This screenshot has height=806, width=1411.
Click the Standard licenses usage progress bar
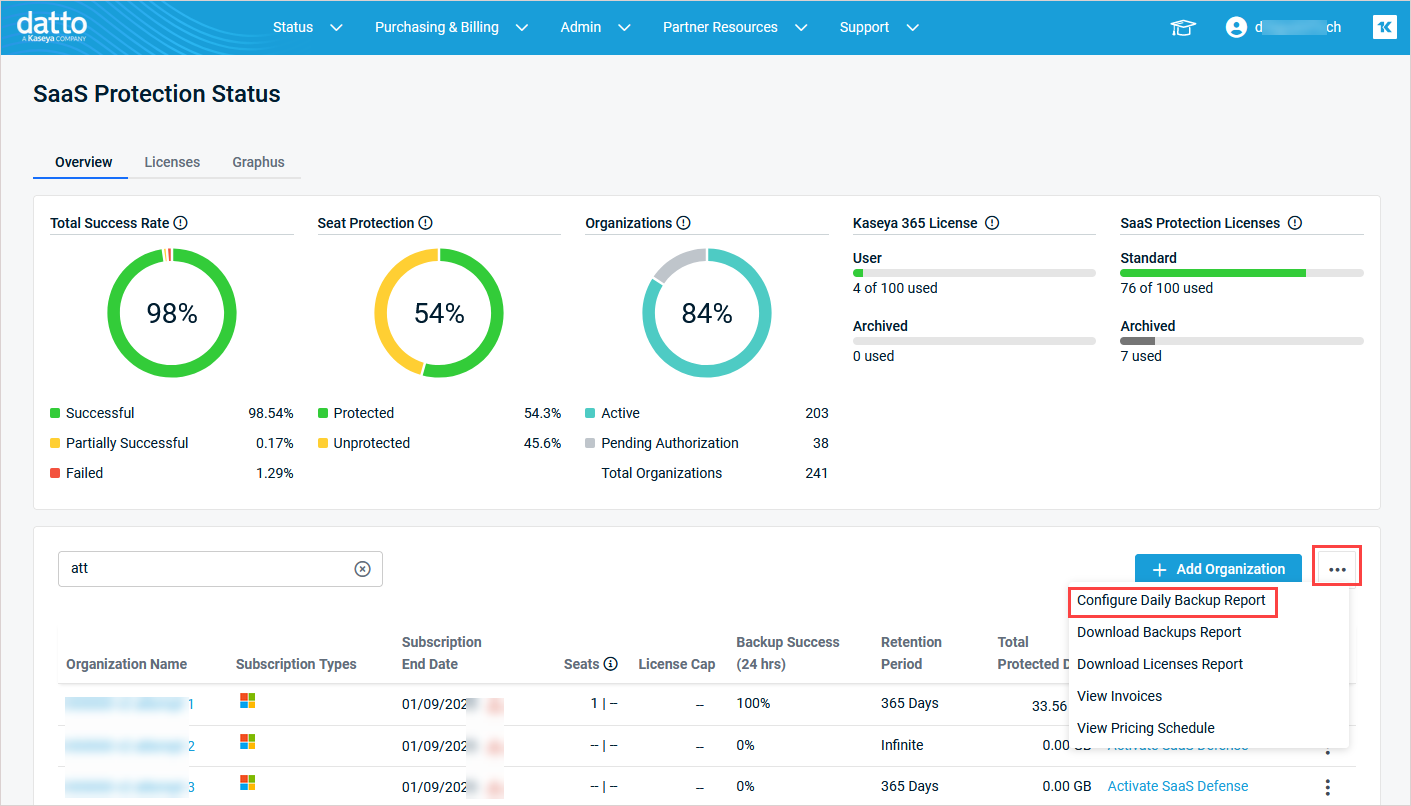click(x=1240, y=272)
